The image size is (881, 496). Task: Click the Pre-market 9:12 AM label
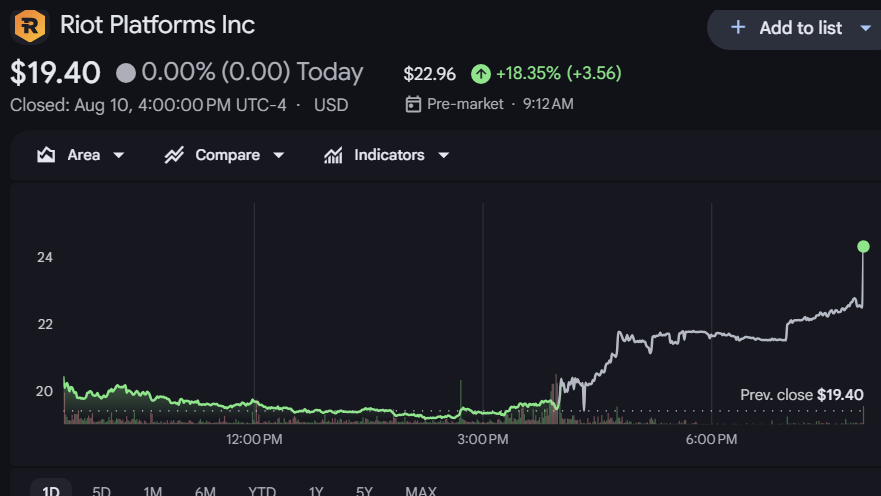[500, 104]
